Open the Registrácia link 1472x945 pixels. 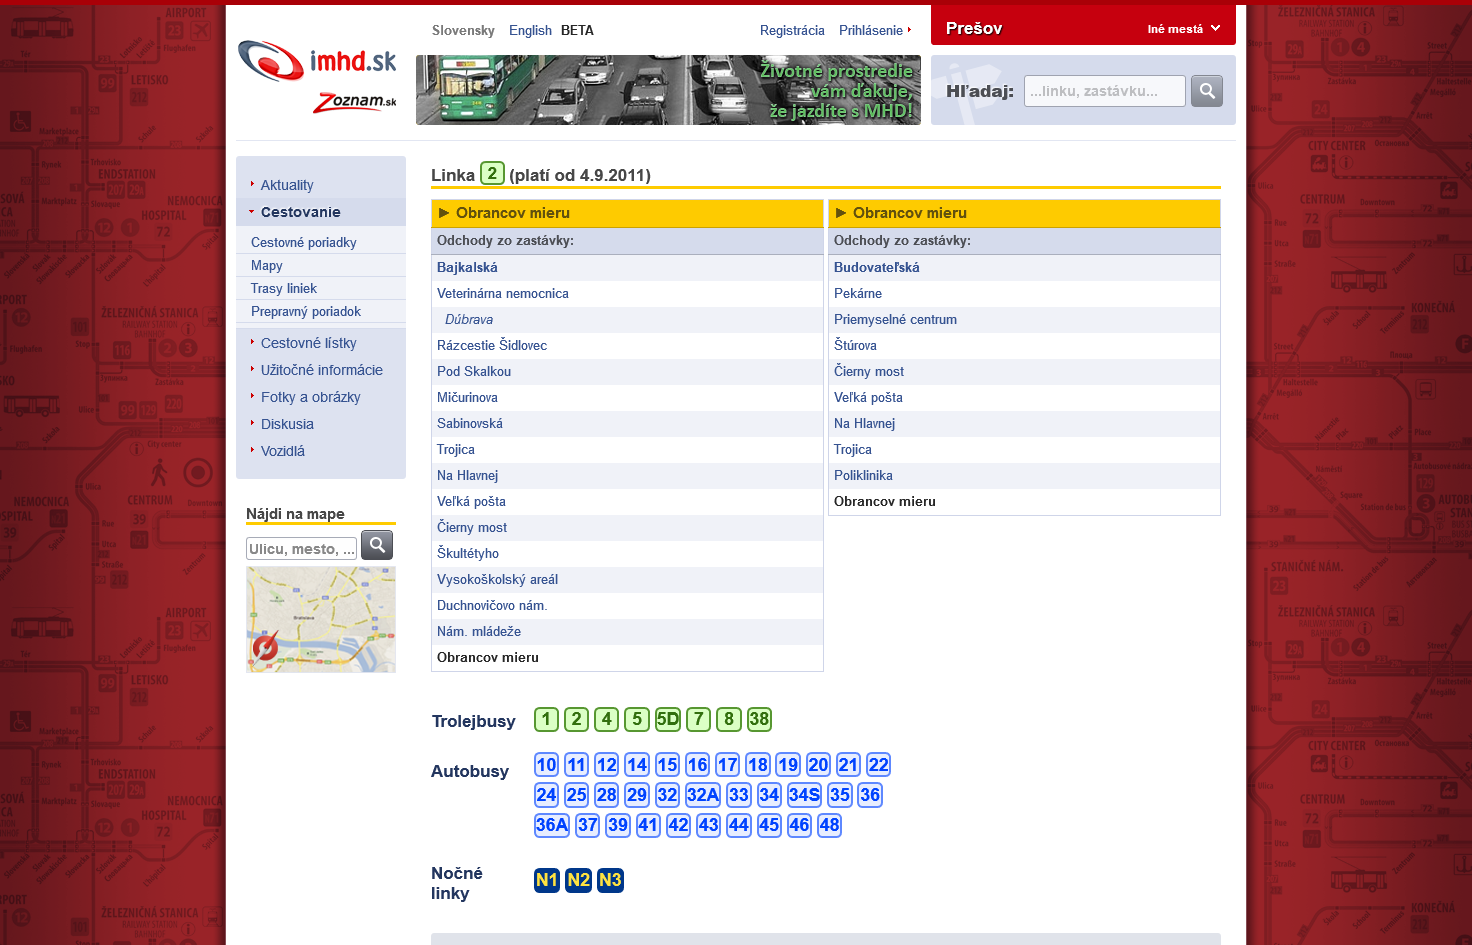[x=792, y=31]
